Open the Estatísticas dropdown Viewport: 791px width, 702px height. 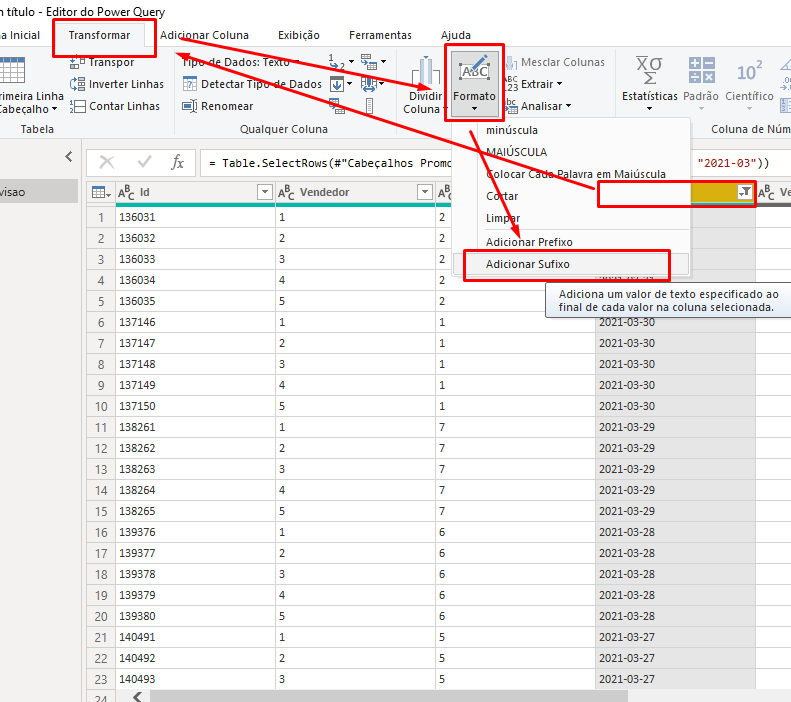click(x=649, y=85)
